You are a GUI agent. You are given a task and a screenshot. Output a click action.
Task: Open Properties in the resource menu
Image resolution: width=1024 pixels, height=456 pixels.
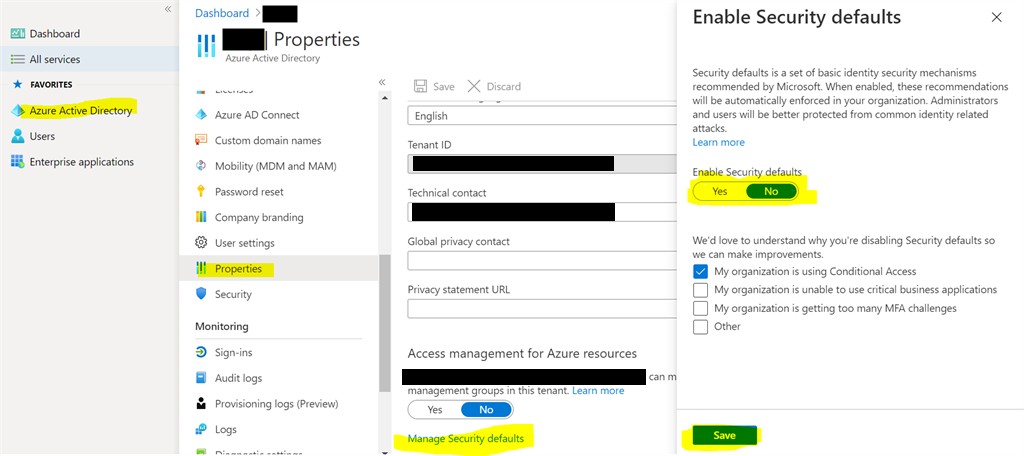coord(238,269)
